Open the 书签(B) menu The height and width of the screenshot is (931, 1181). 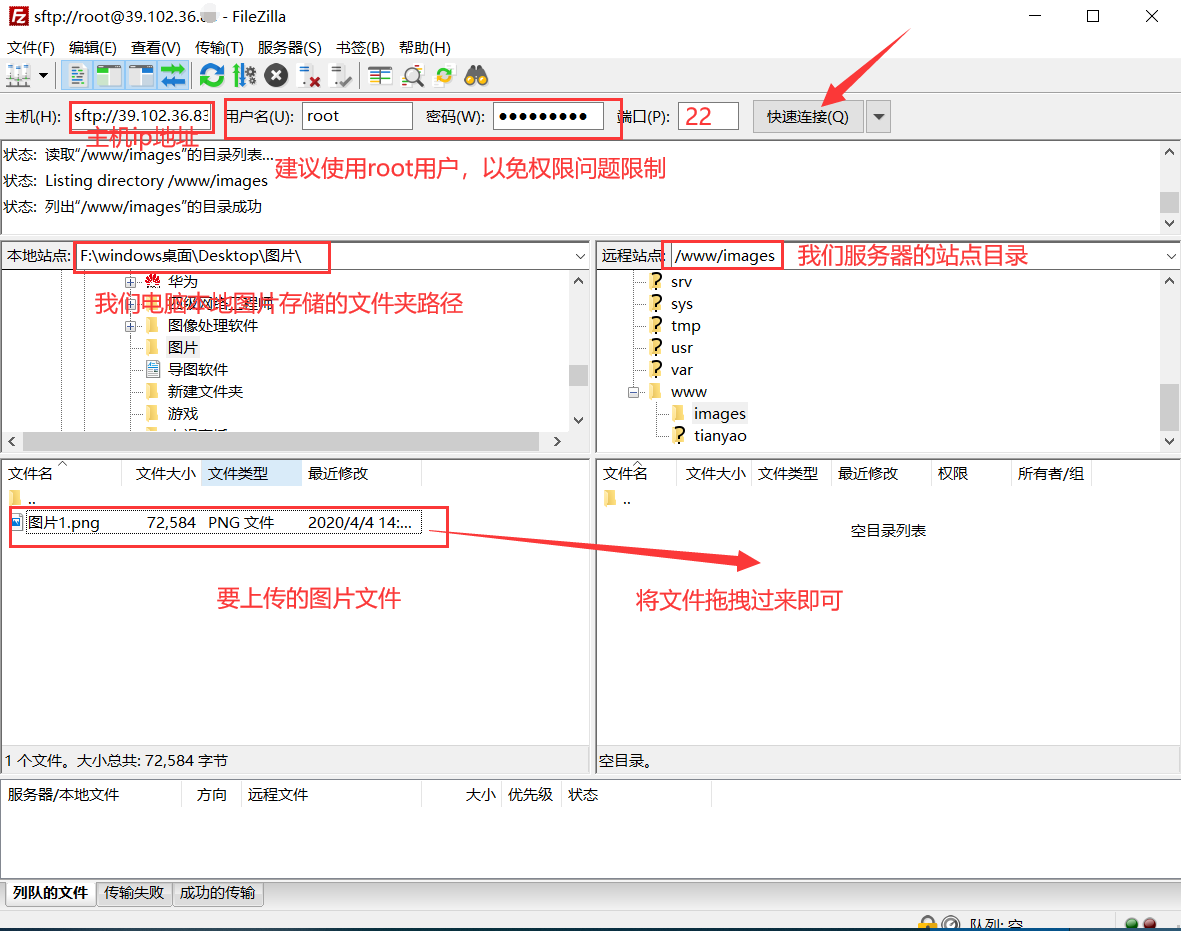pos(360,47)
